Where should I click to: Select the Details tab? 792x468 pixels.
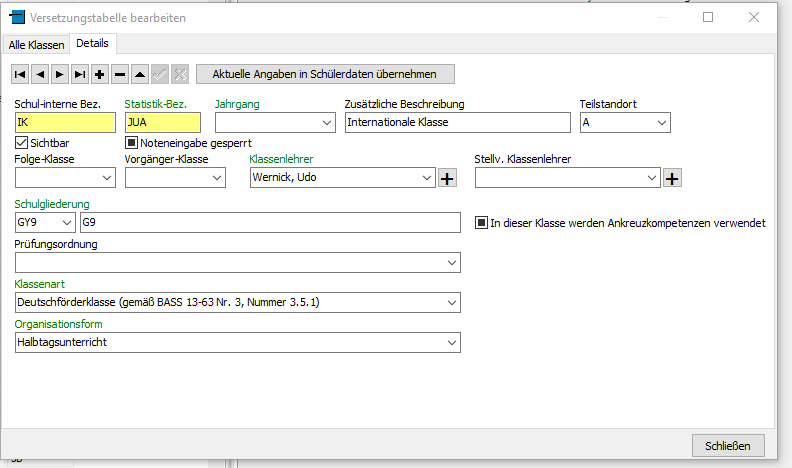pos(93,44)
